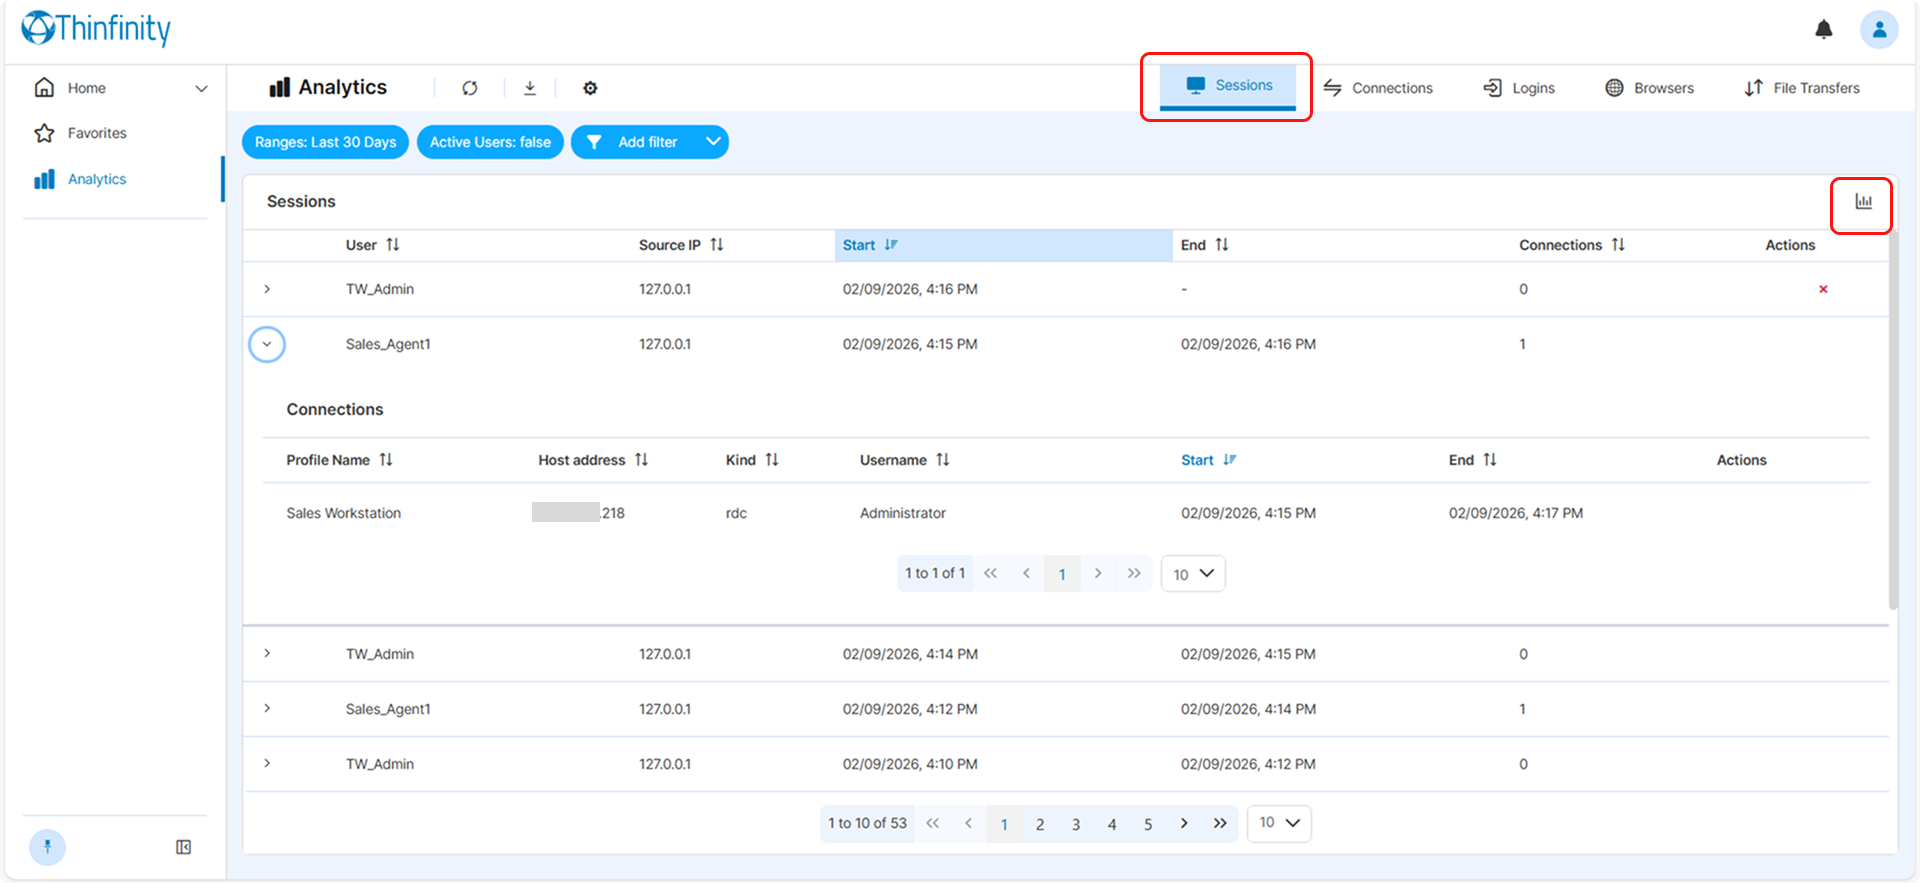Image resolution: width=1920 pixels, height=883 pixels.
Task: Show the Sessions chart view icon
Action: coord(1864,202)
